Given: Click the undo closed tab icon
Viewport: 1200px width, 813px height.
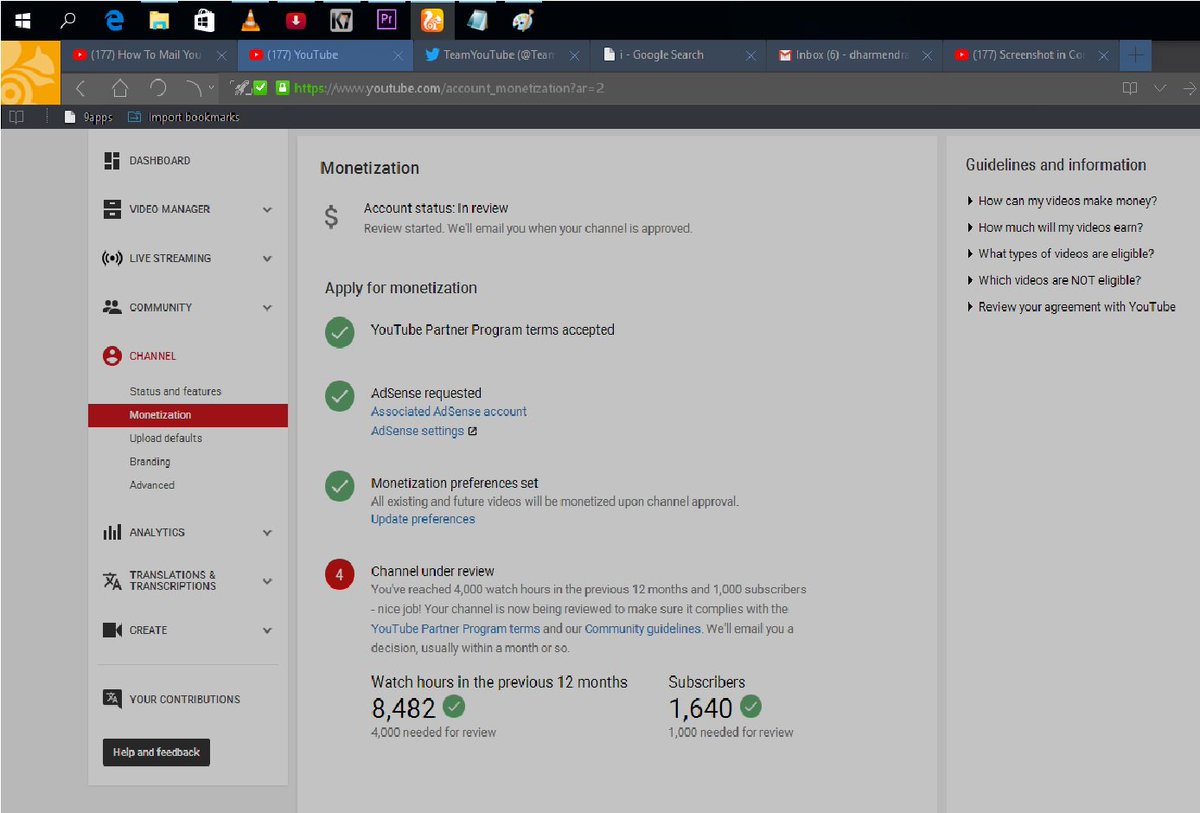Looking at the screenshot, I should pos(194,88).
